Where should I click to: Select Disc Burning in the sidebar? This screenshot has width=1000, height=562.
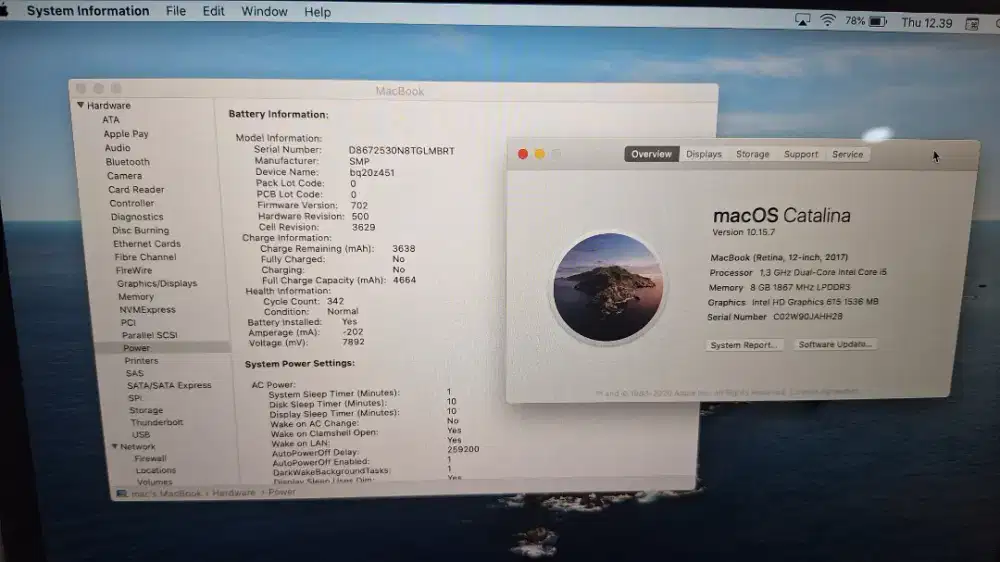[140, 230]
